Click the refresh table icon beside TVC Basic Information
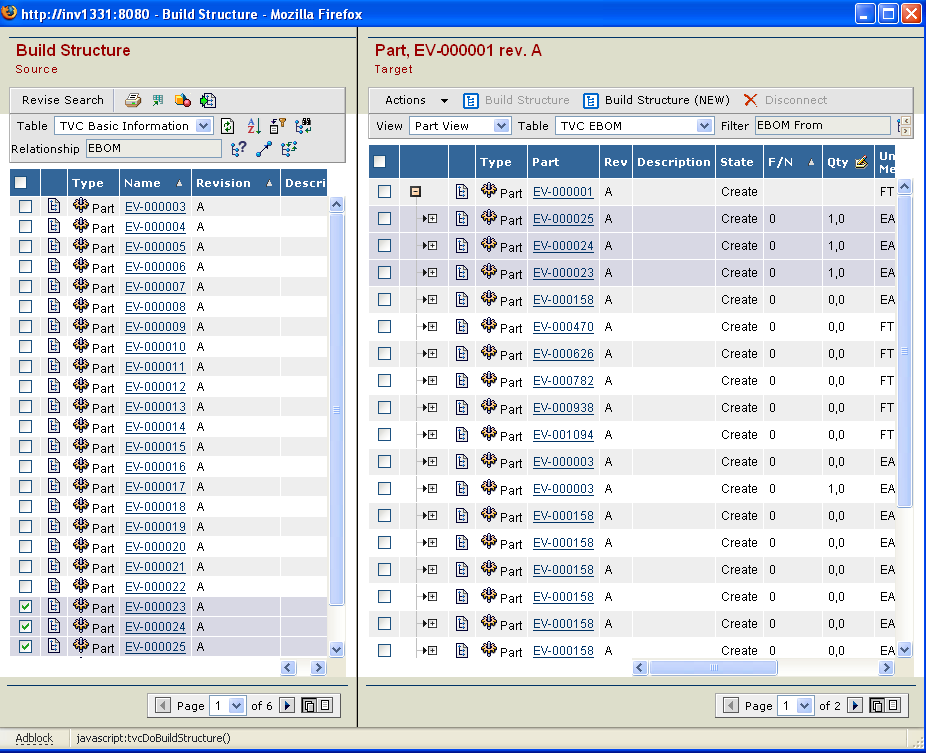 [228, 126]
